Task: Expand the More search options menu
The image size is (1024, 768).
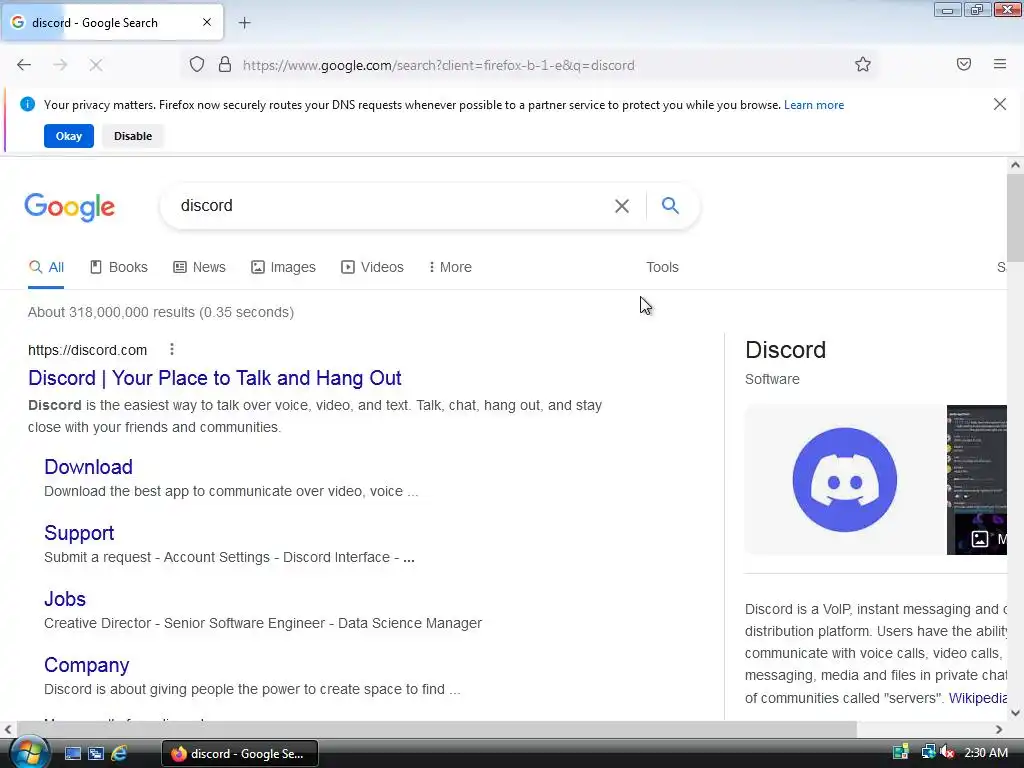Action: [450, 268]
